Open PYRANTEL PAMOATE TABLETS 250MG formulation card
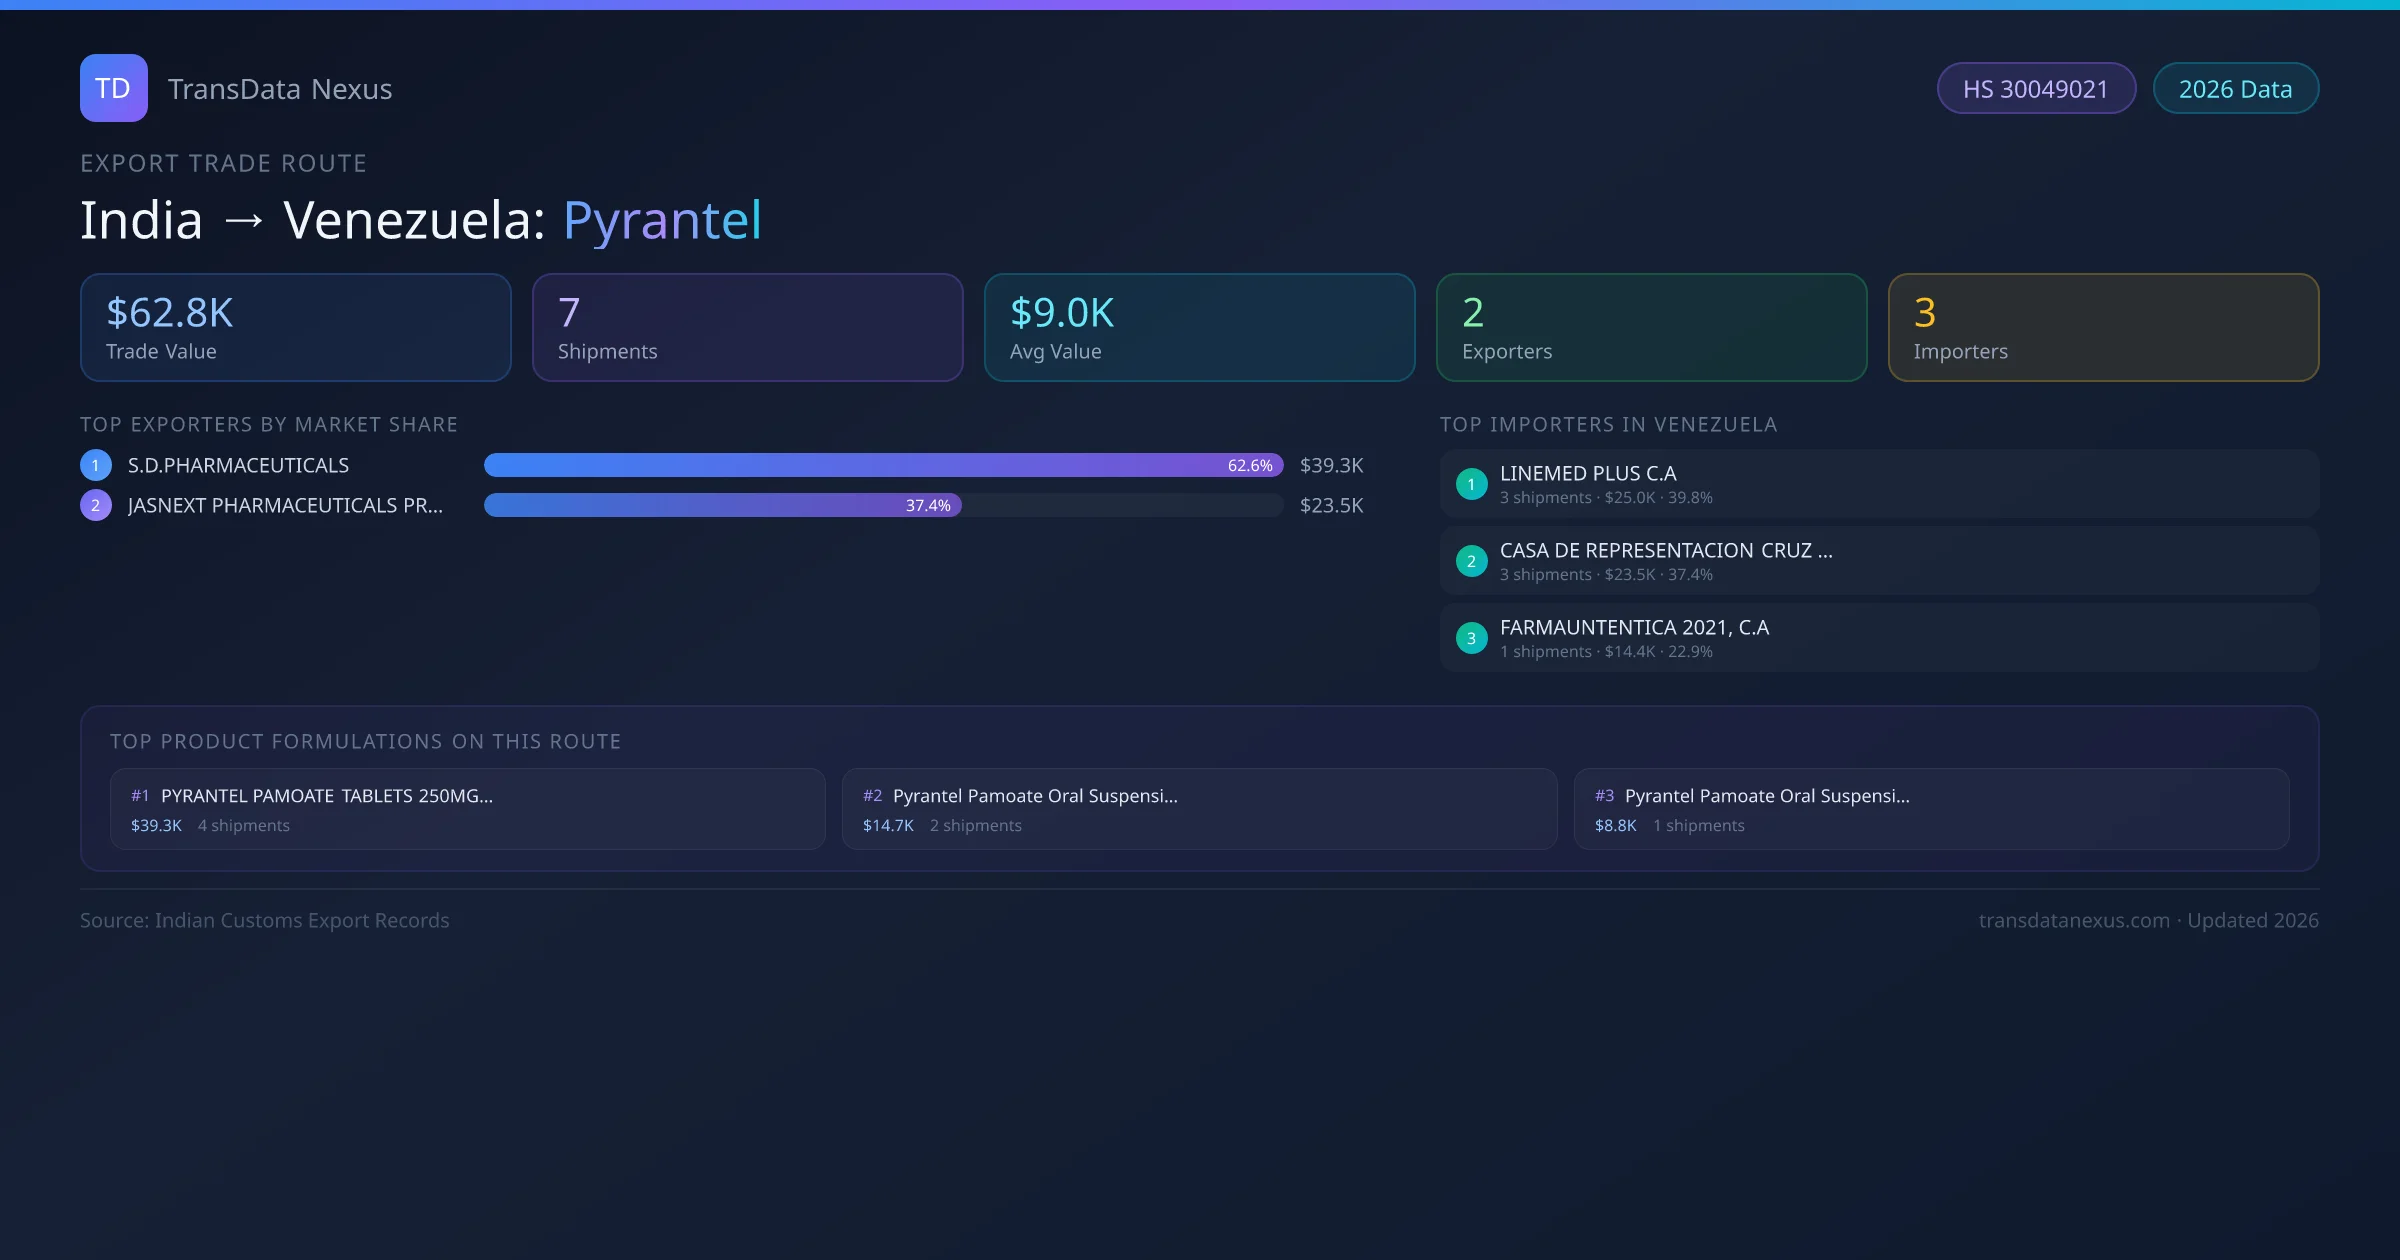 [467, 809]
